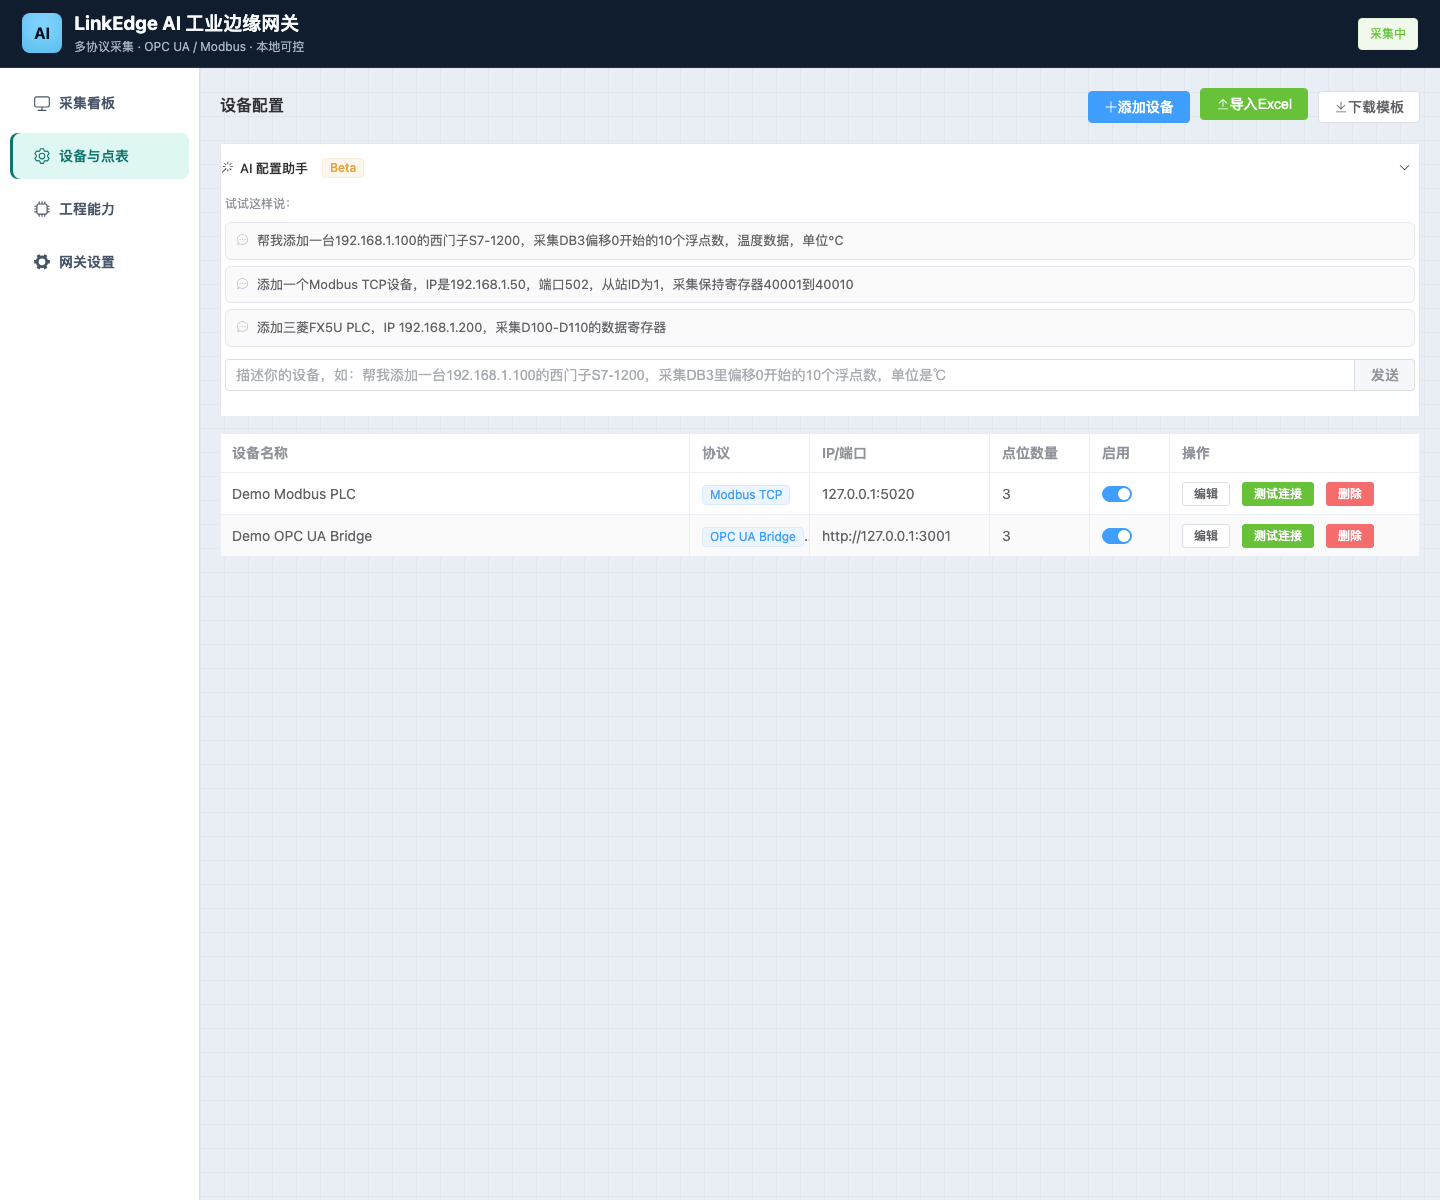Click the Beta tag next to AI 配置助手
This screenshot has height=1200, width=1440.
tap(343, 168)
